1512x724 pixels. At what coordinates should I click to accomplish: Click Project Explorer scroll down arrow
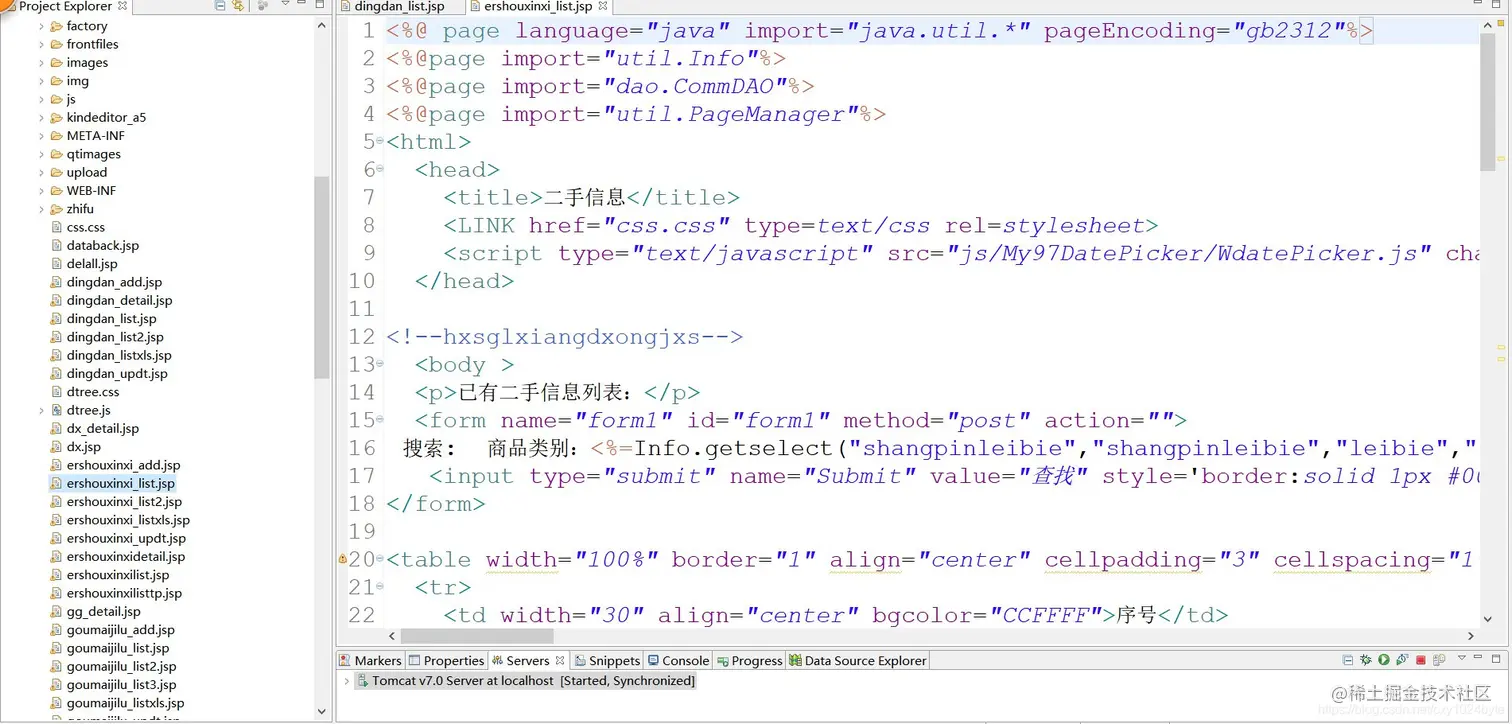point(321,712)
